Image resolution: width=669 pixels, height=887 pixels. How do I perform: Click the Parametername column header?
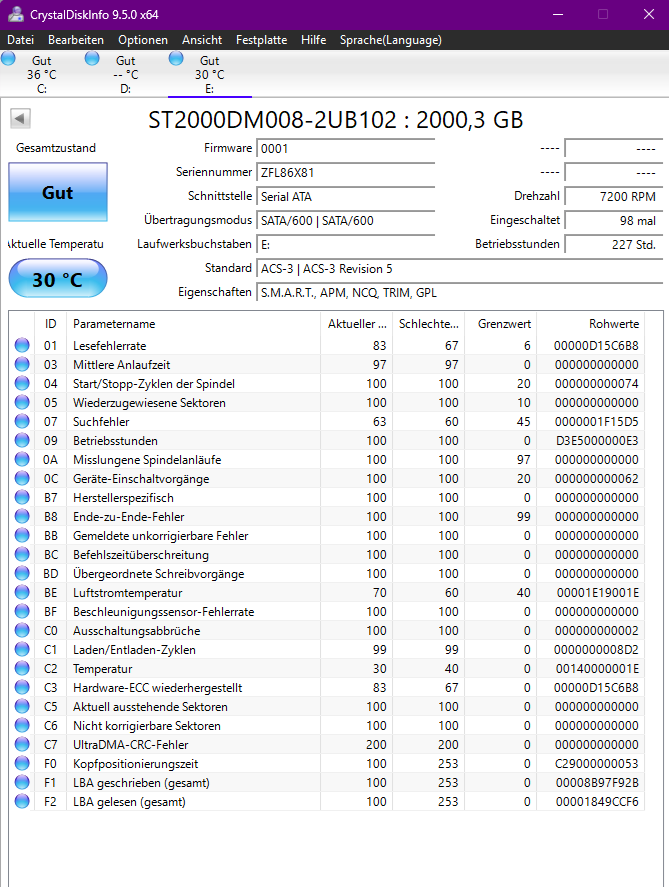tap(193, 324)
